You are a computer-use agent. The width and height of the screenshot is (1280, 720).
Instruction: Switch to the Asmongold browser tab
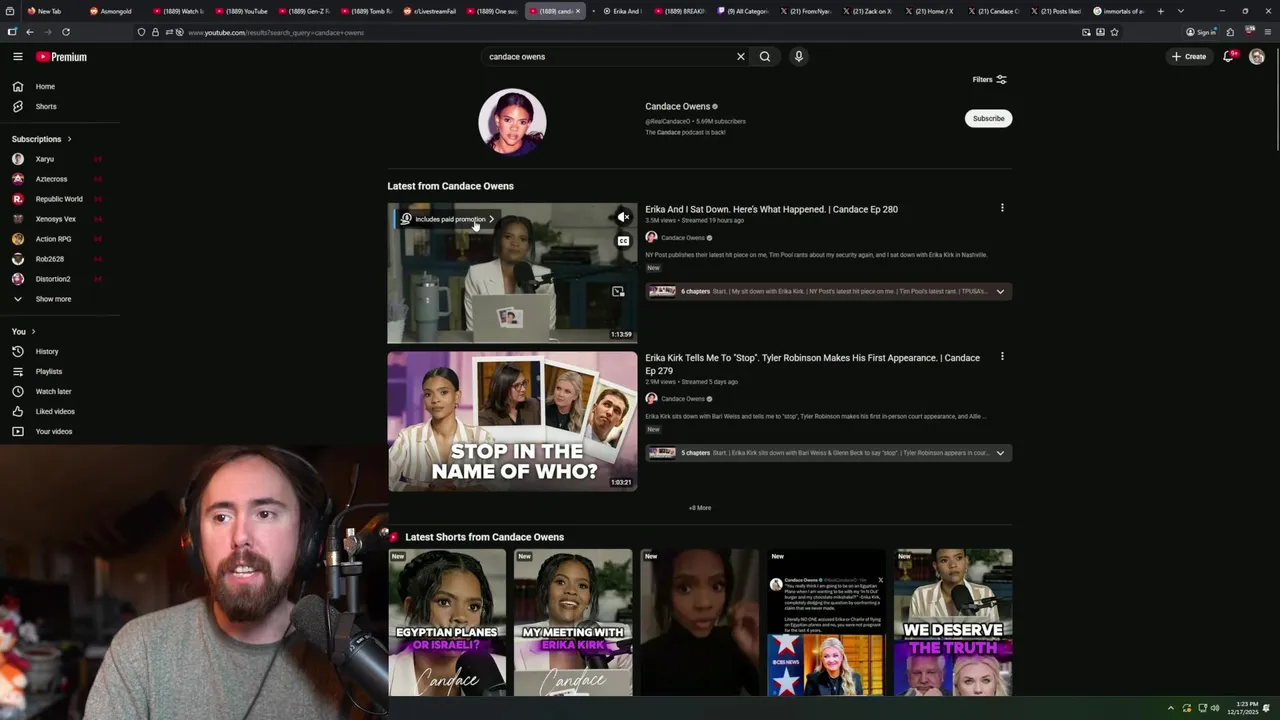pyautogui.click(x=110, y=11)
